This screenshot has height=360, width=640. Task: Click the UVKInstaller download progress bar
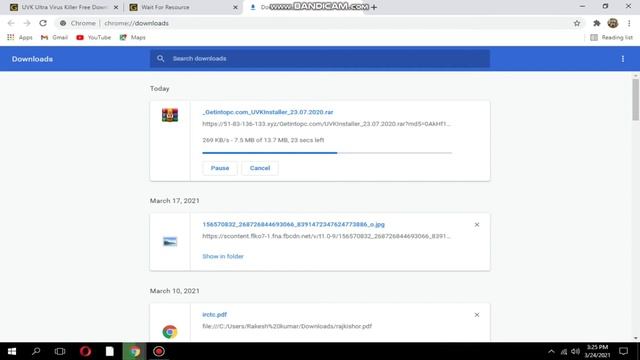pos(327,153)
